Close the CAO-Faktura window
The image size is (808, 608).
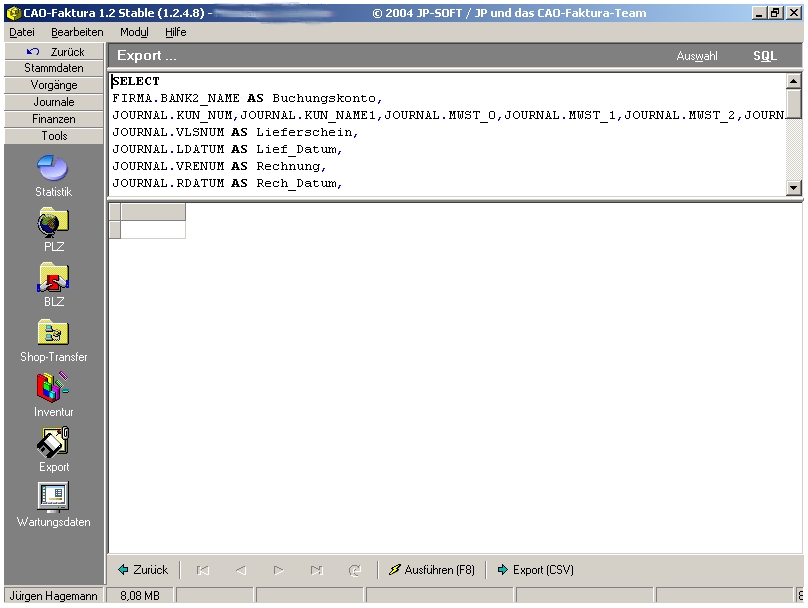coord(794,13)
